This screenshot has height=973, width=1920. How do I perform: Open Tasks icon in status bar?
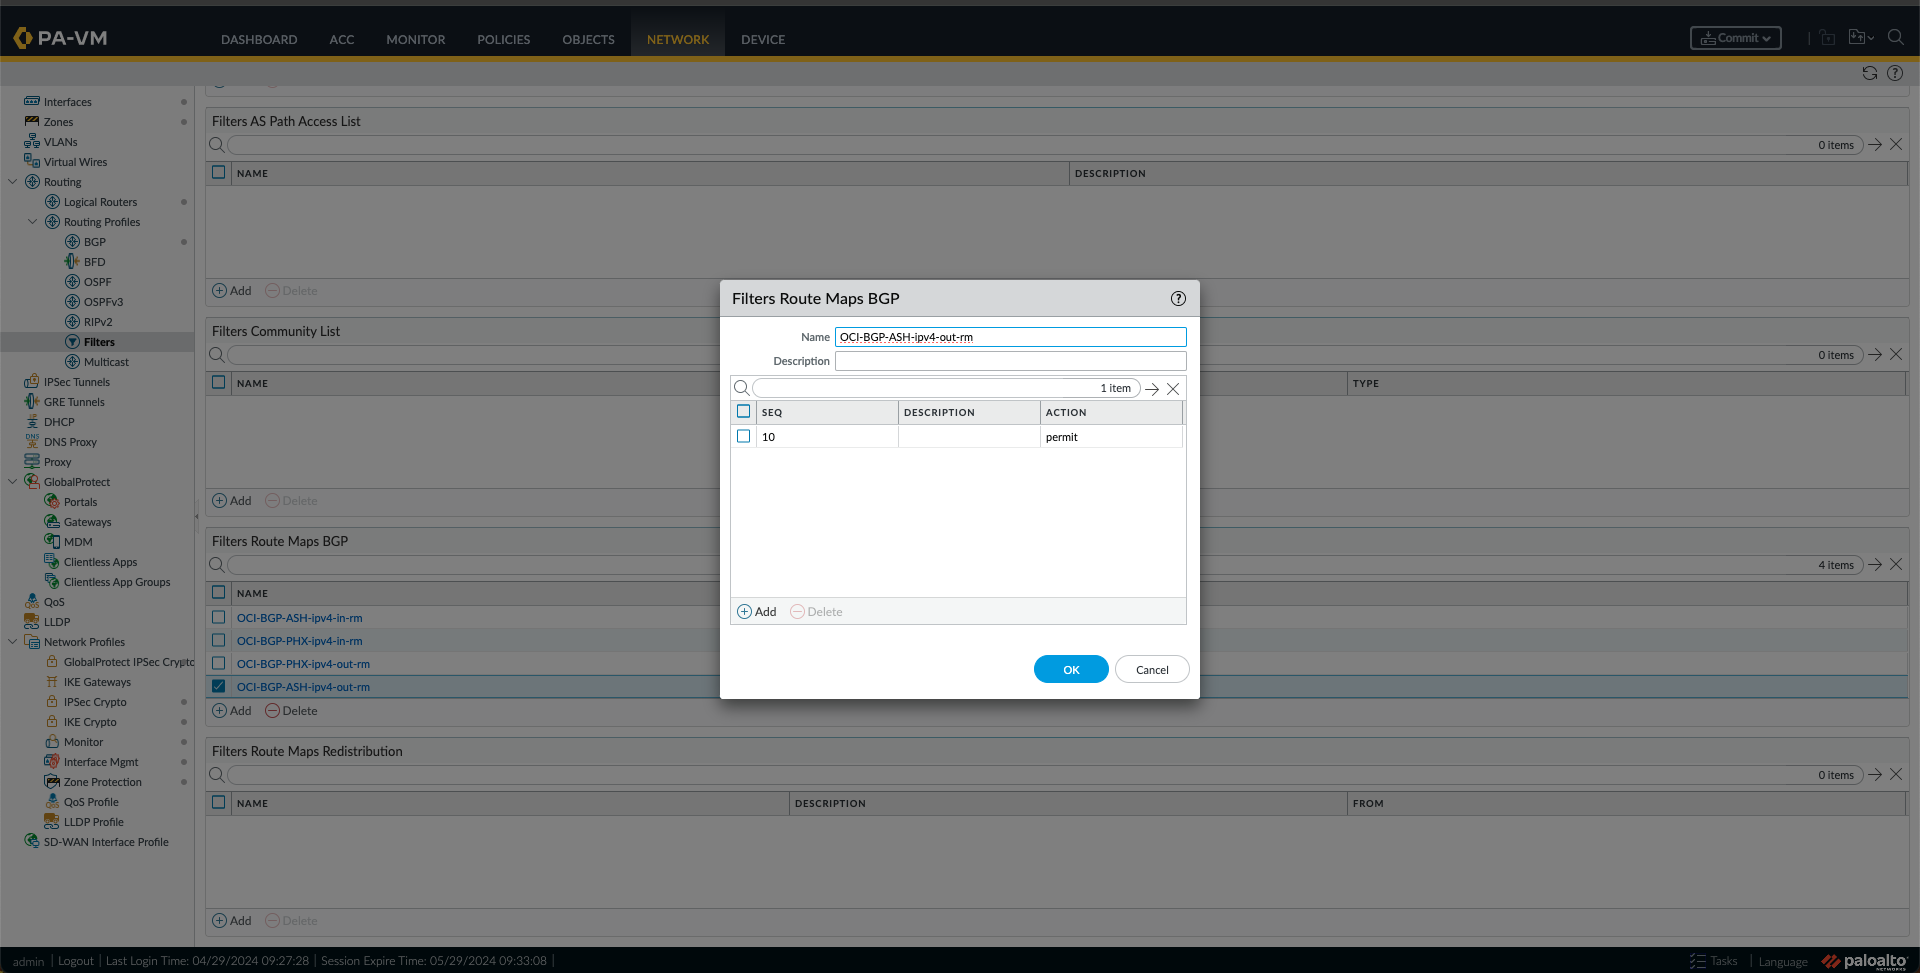pos(1698,961)
